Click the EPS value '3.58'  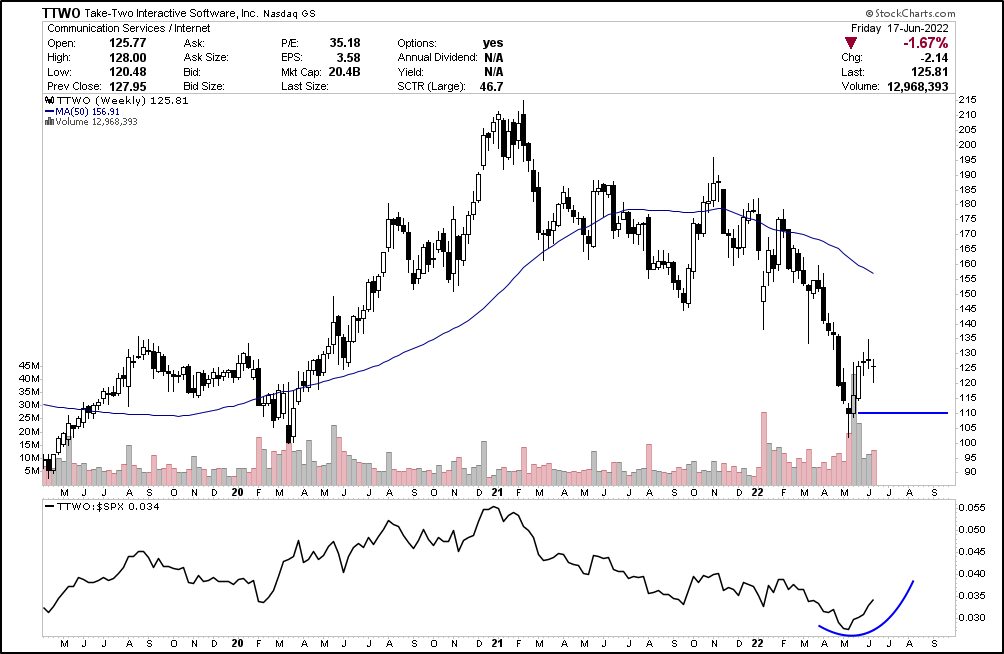click(348, 58)
